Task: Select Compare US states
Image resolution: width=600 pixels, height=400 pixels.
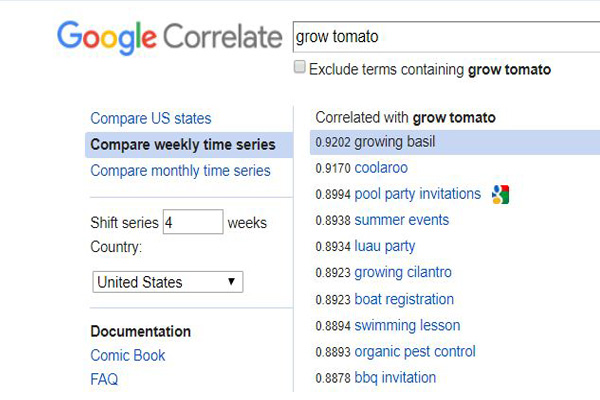Action: [x=151, y=118]
